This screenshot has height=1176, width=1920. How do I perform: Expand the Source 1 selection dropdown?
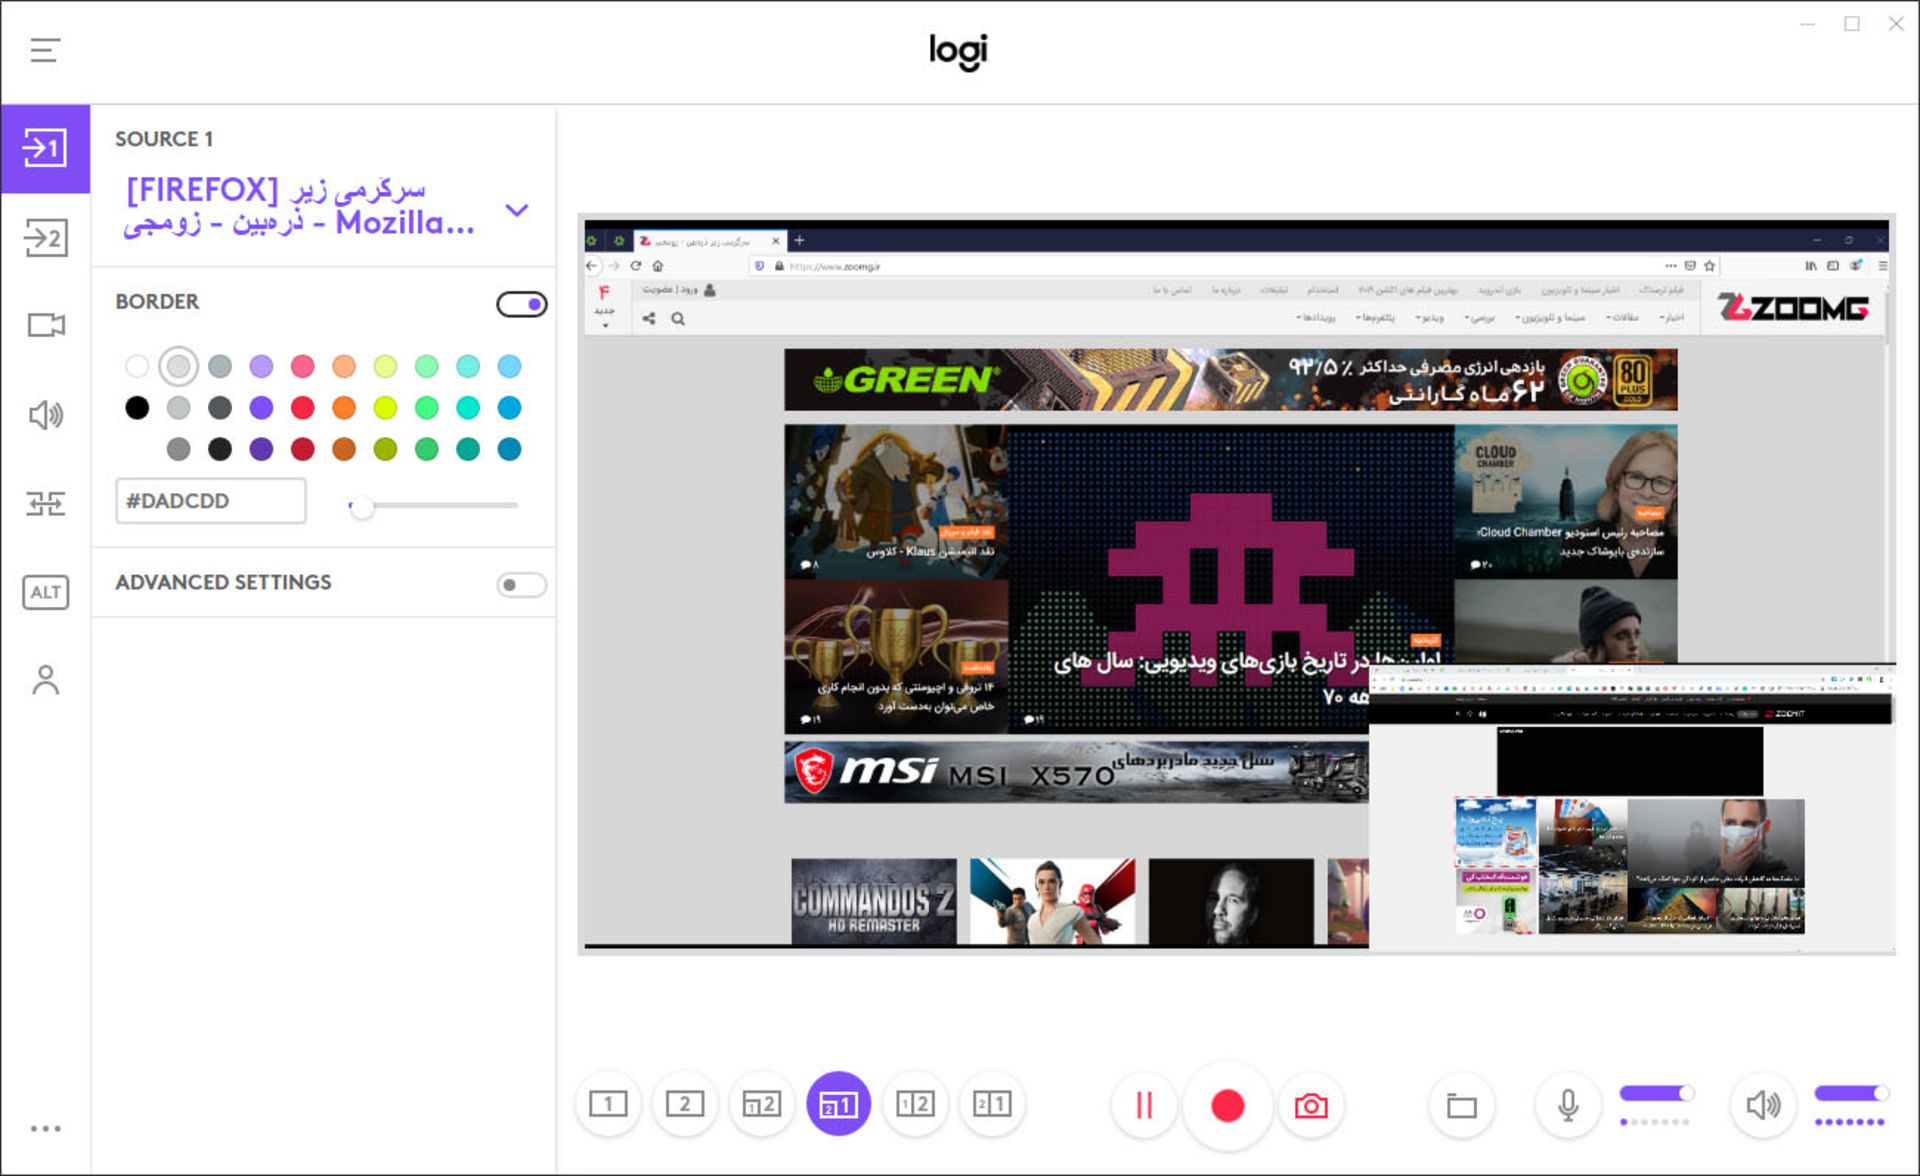(516, 210)
